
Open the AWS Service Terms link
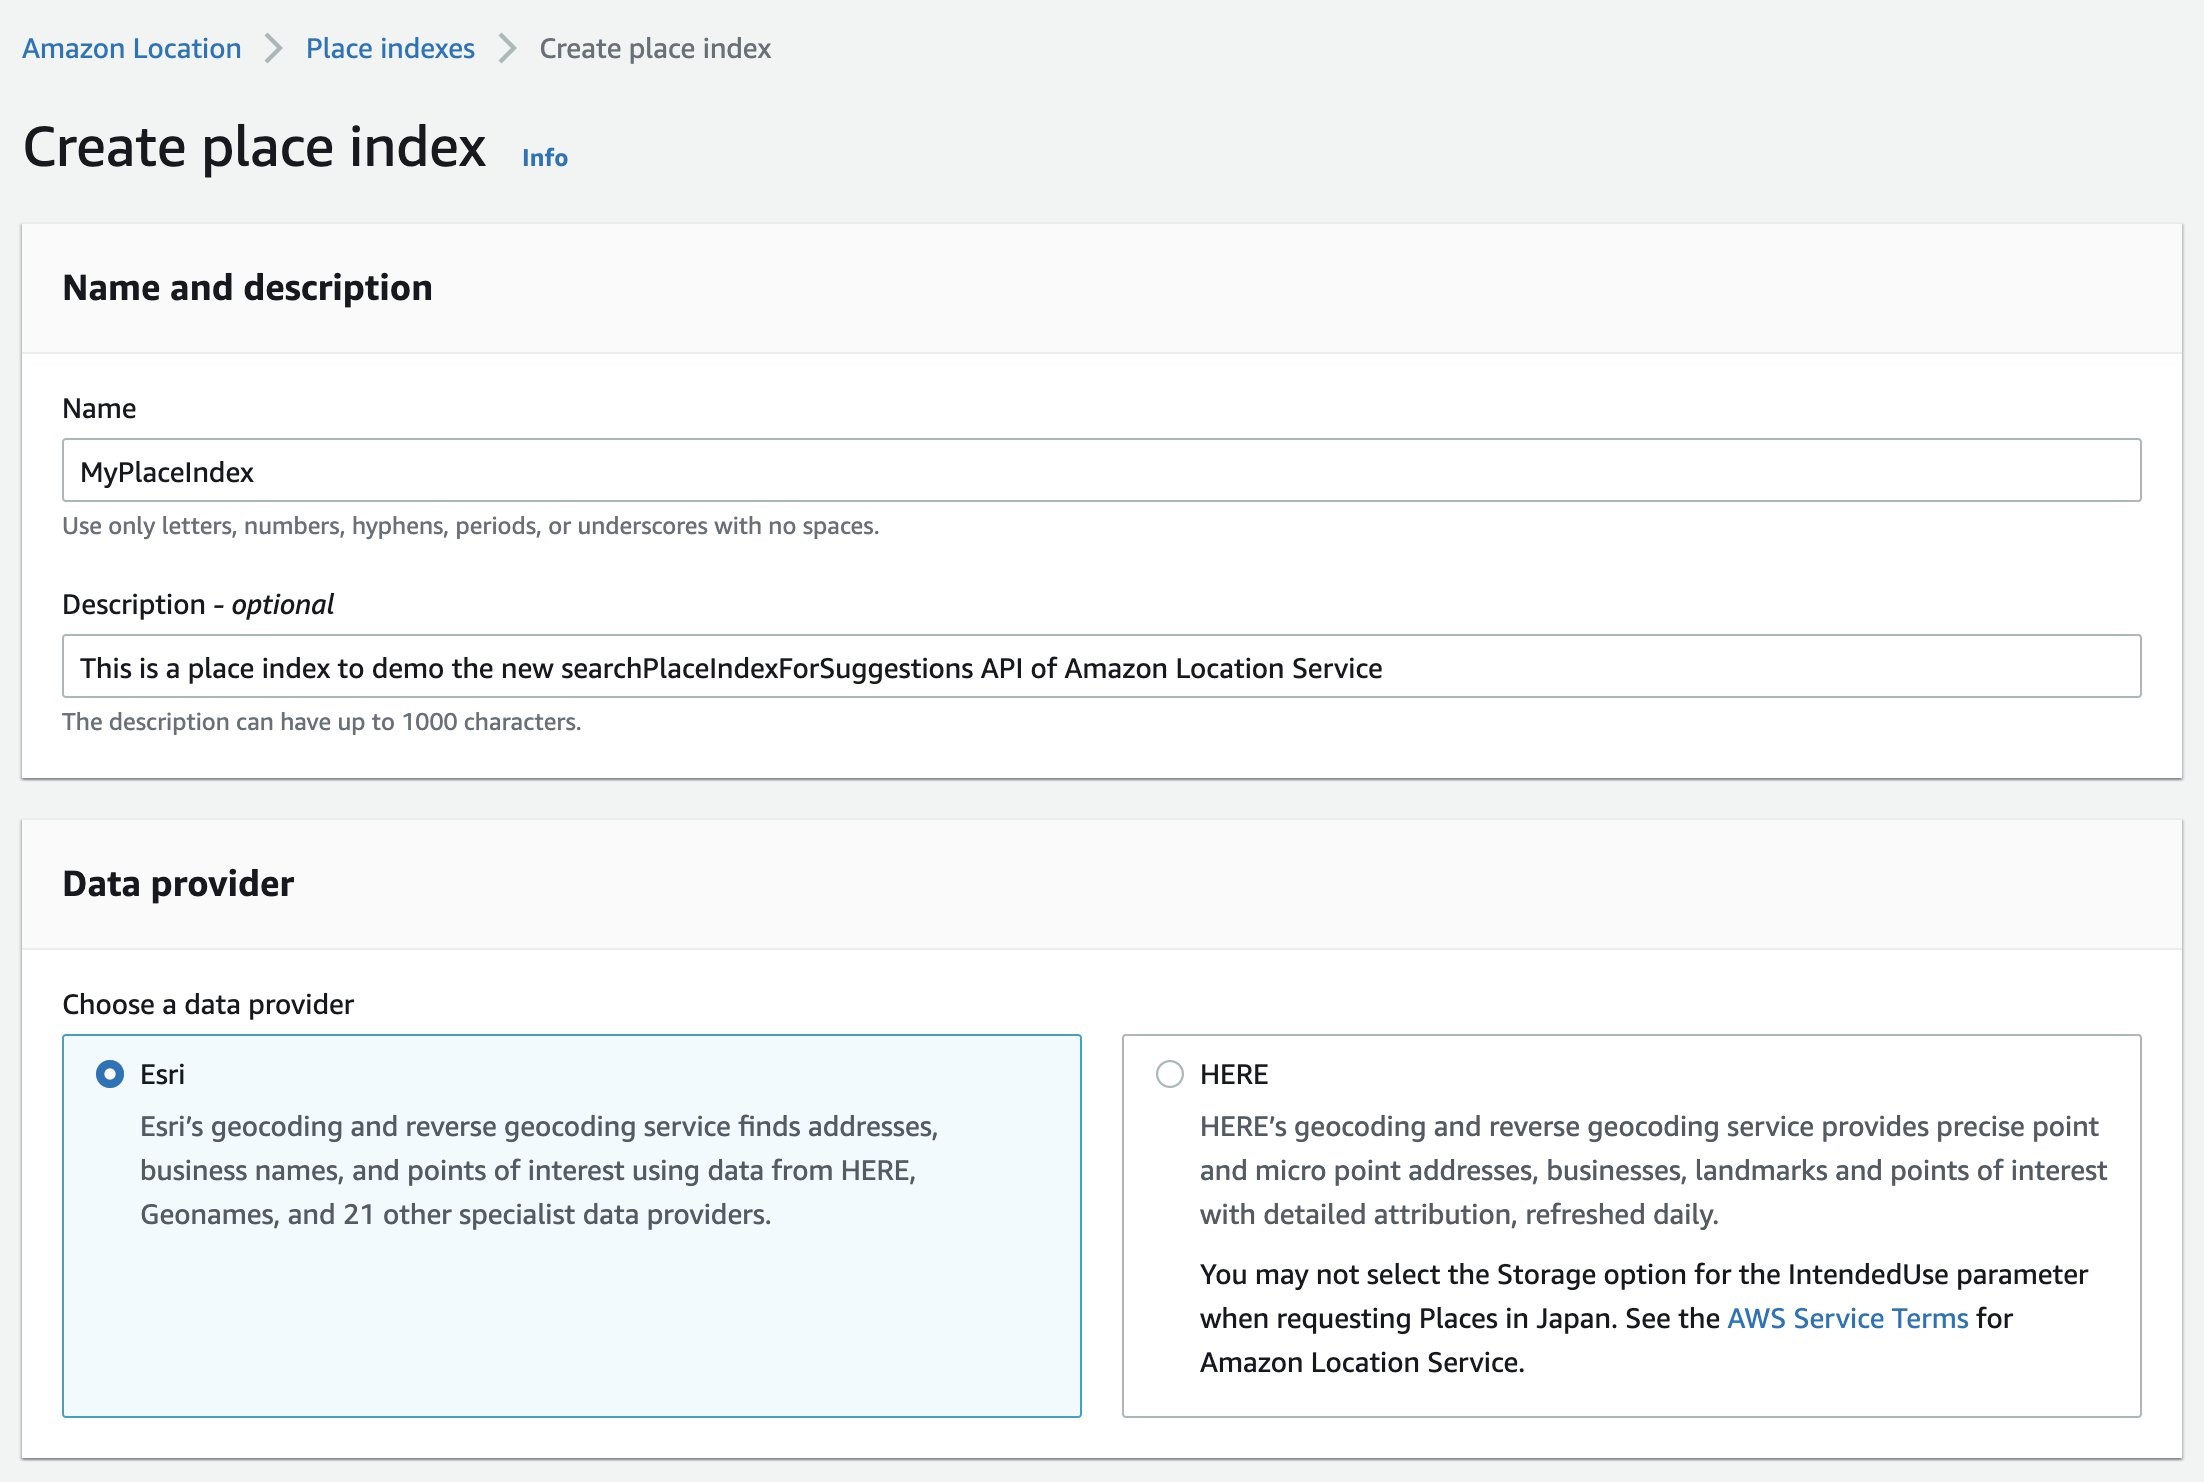click(1847, 1318)
